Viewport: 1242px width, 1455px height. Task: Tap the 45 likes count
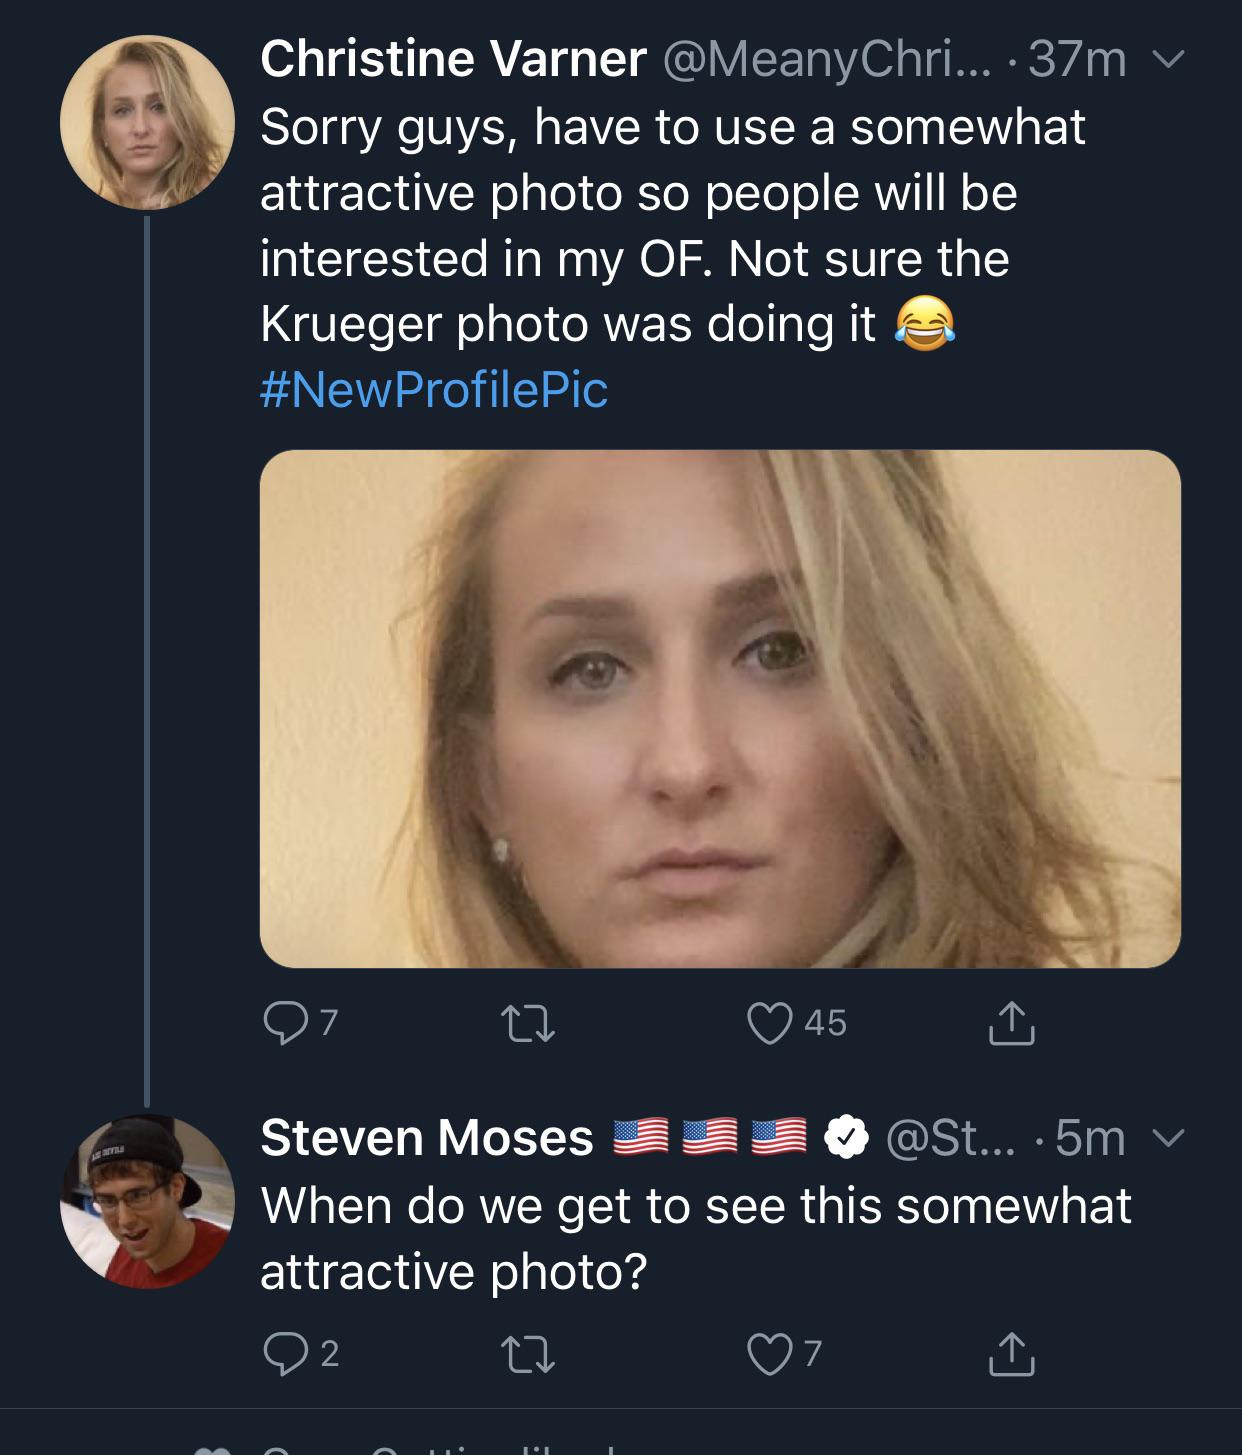[x=826, y=1023]
